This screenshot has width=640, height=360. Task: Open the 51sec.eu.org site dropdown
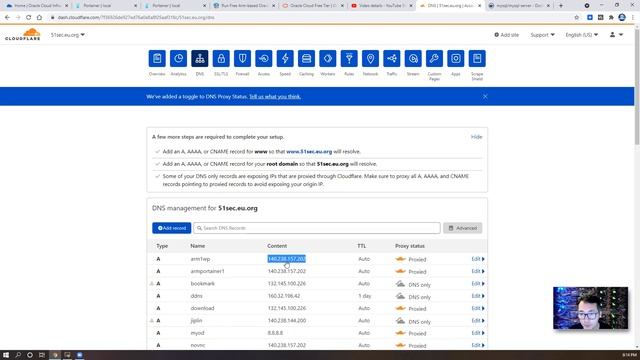coord(68,35)
